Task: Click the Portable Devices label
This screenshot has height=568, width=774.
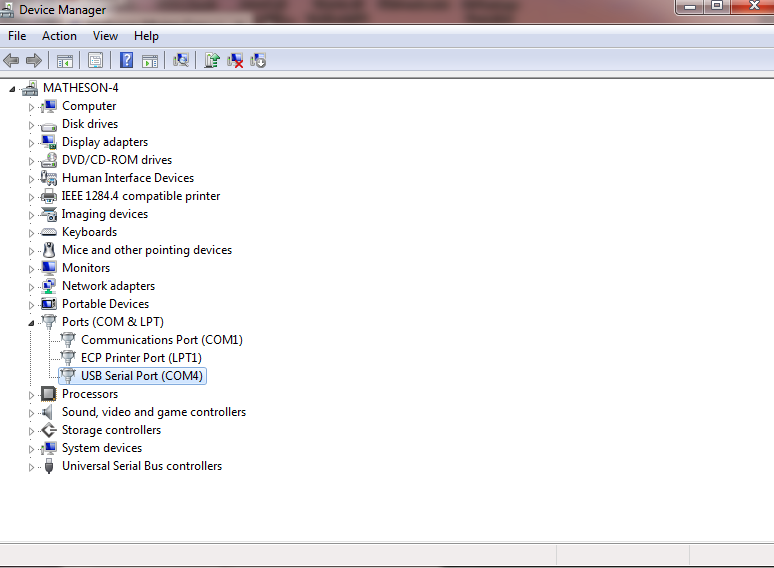Action: click(105, 304)
